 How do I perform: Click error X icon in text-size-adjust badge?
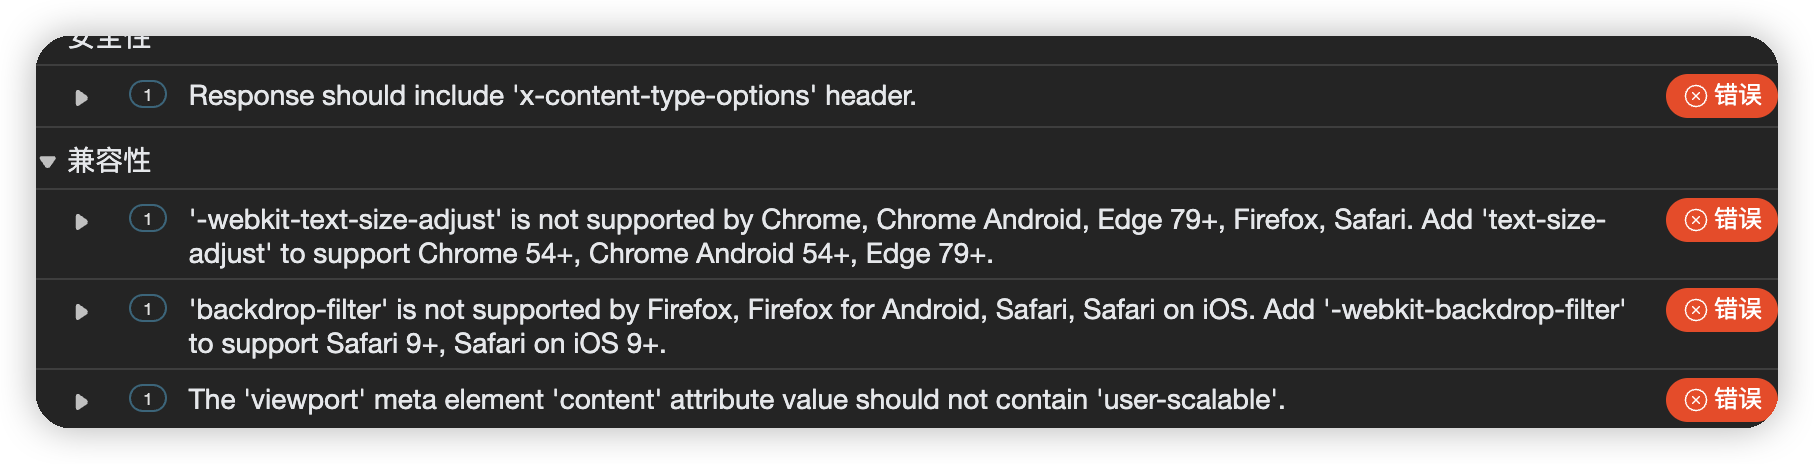tap(1696, 220)
